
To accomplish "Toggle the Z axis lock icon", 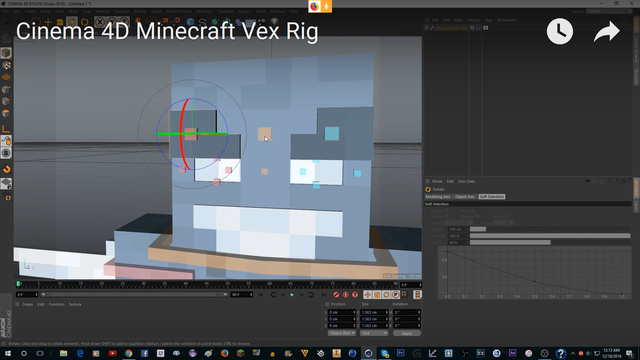I will click(x=124, y=22).
